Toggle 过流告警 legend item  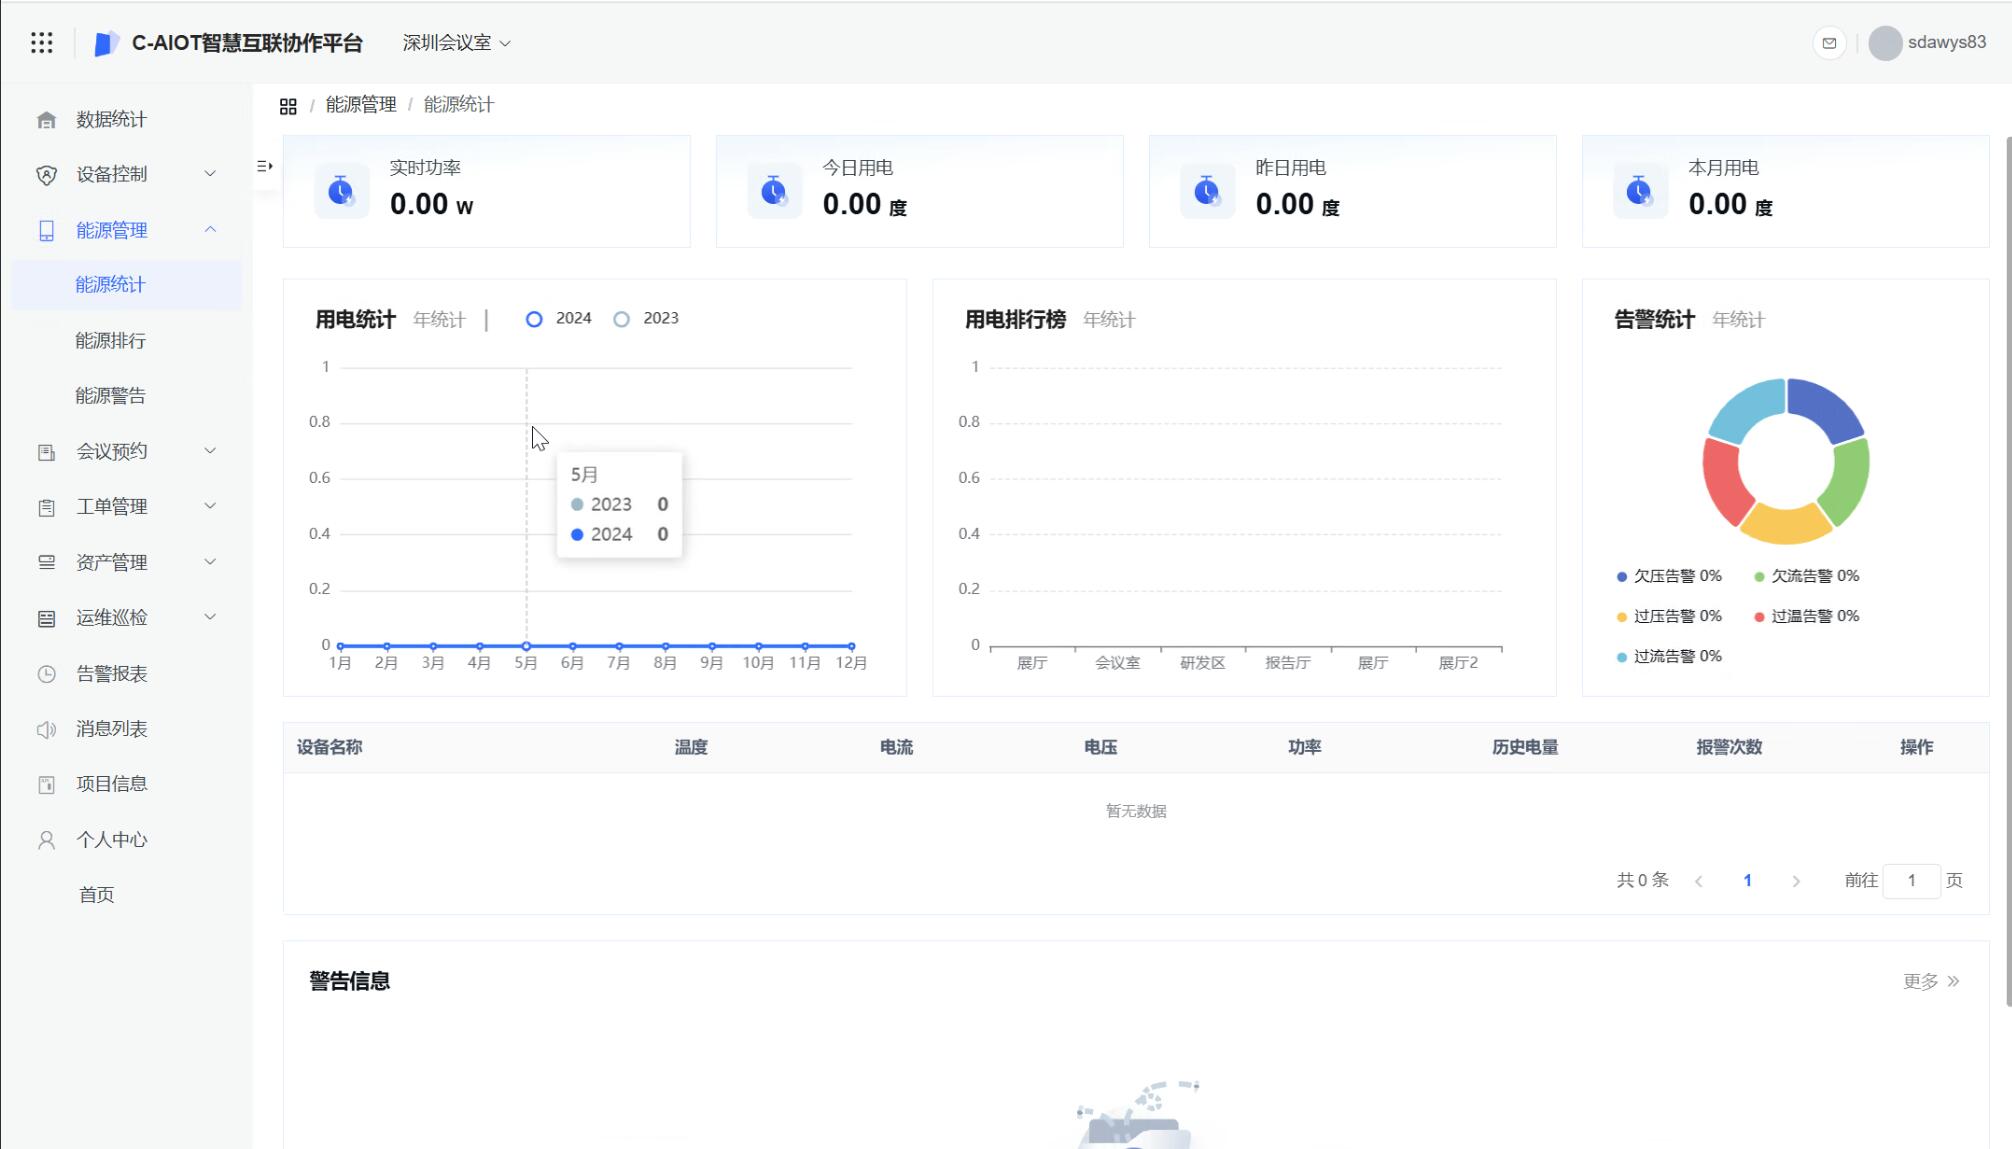click(x=1669, y=657)
